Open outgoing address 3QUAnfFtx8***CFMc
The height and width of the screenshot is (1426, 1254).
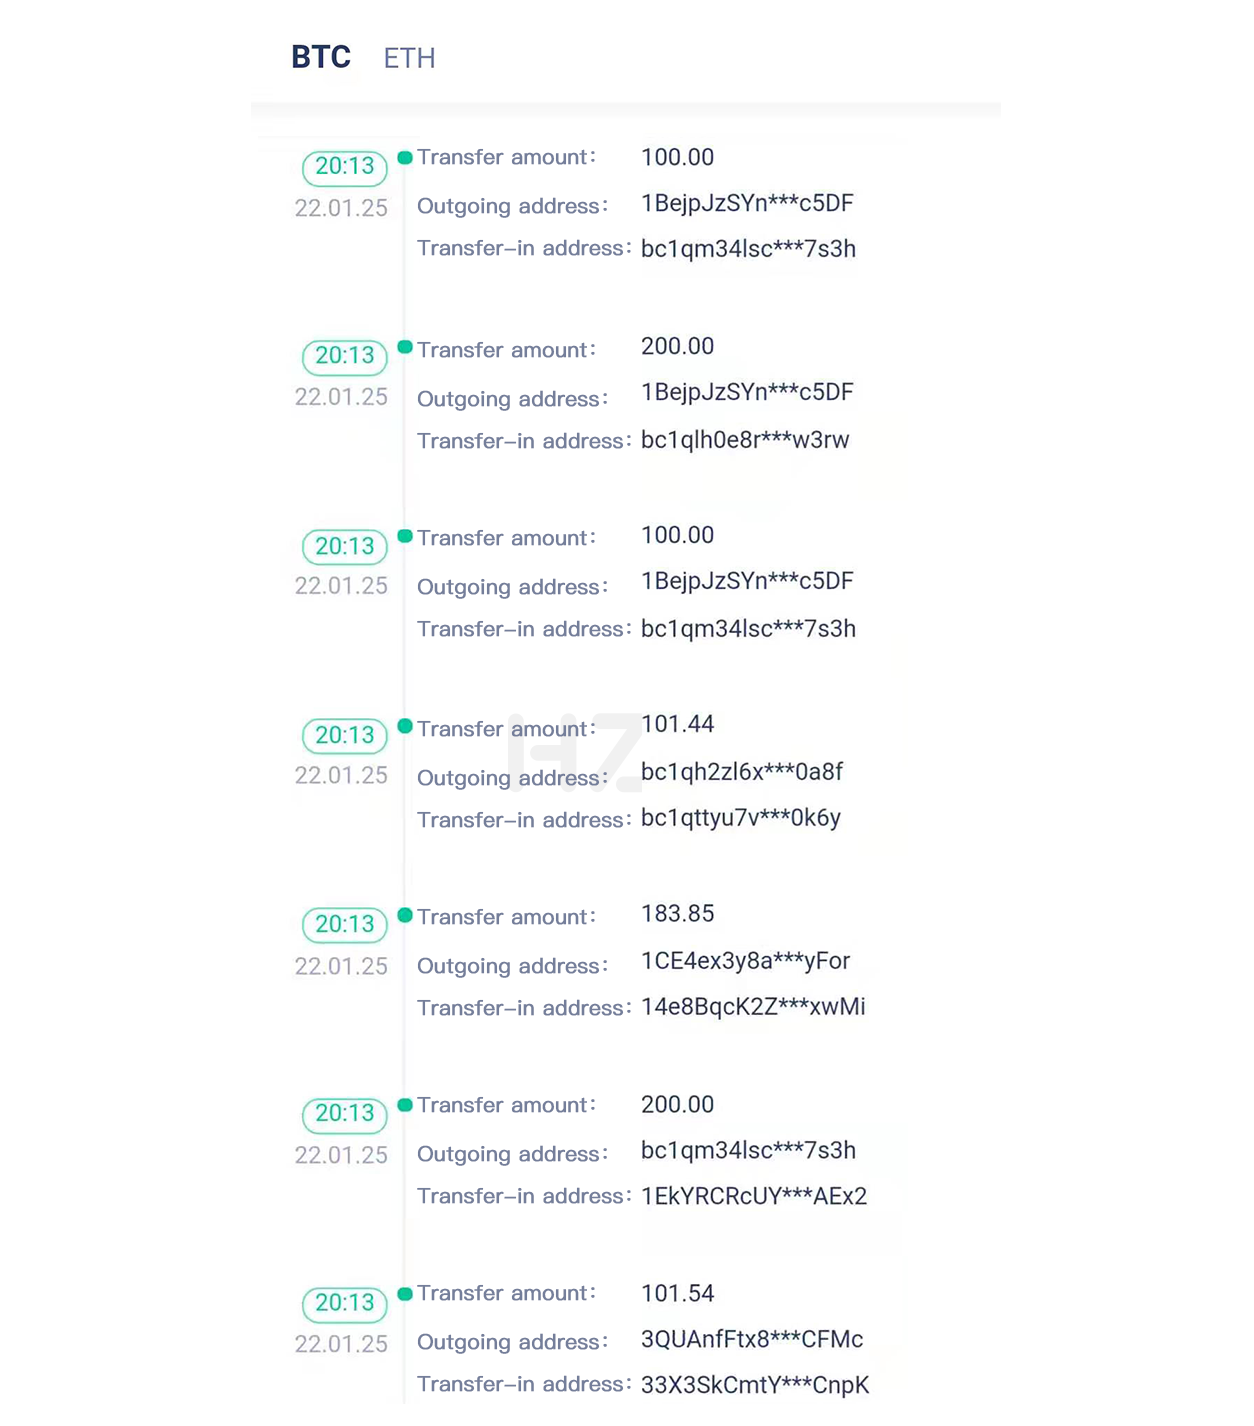pyautogui.click(x=752, y=1339)
